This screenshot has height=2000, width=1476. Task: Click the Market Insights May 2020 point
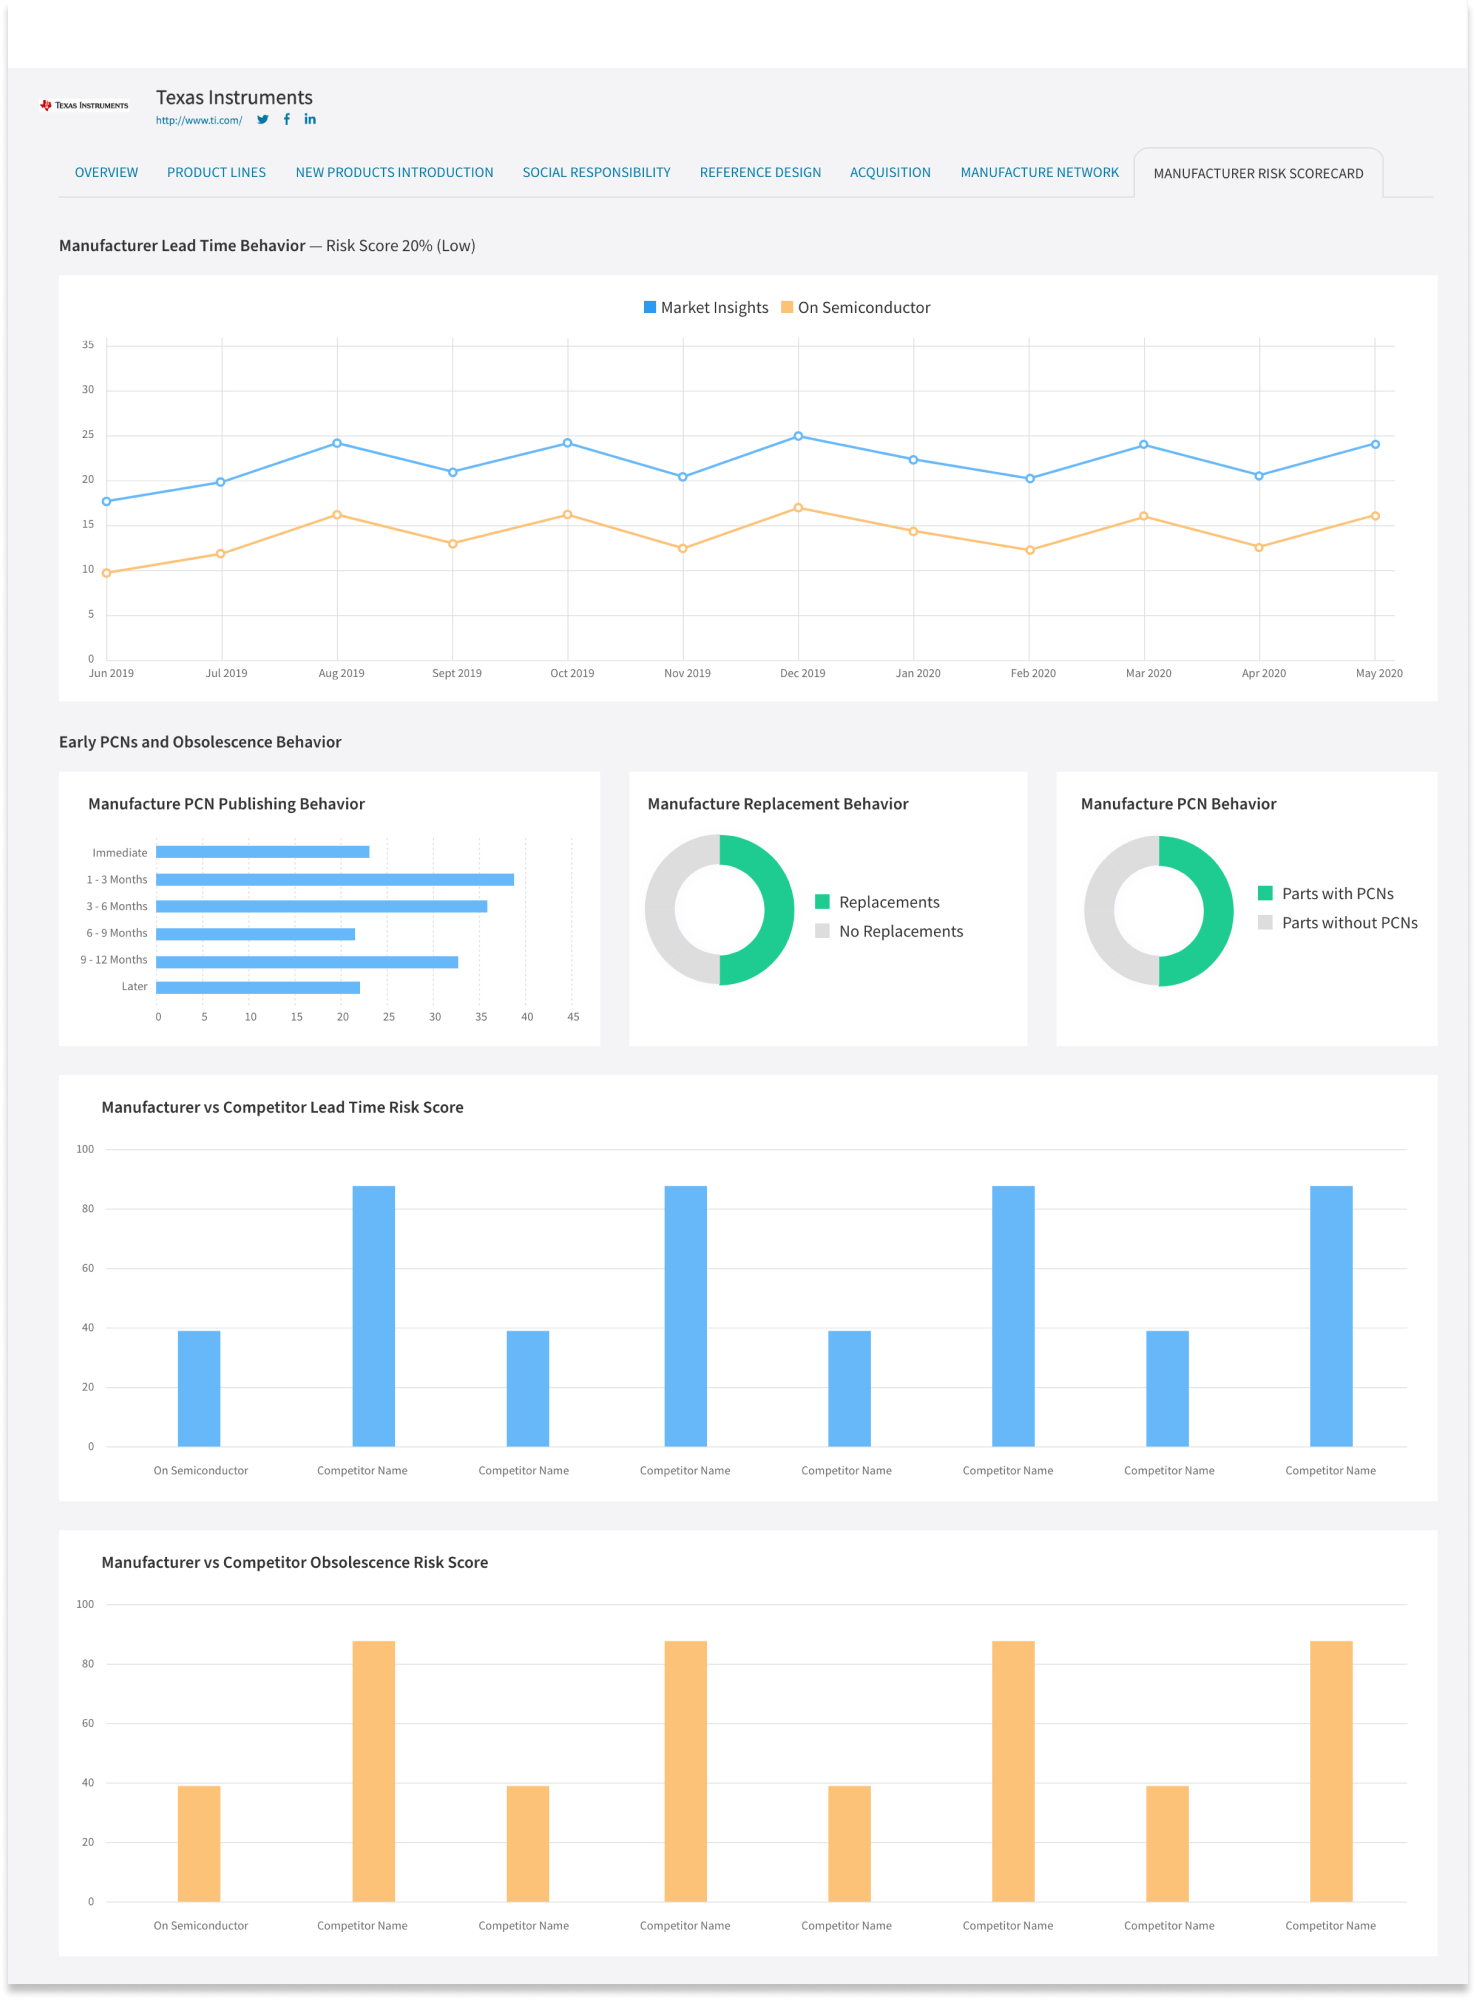[1375, 444]
